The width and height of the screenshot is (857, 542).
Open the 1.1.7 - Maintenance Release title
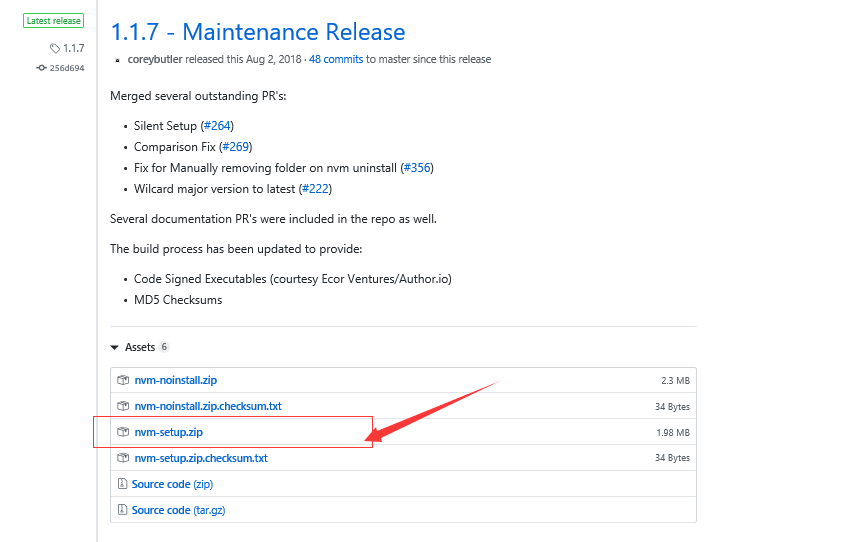[x=258, y=32]
